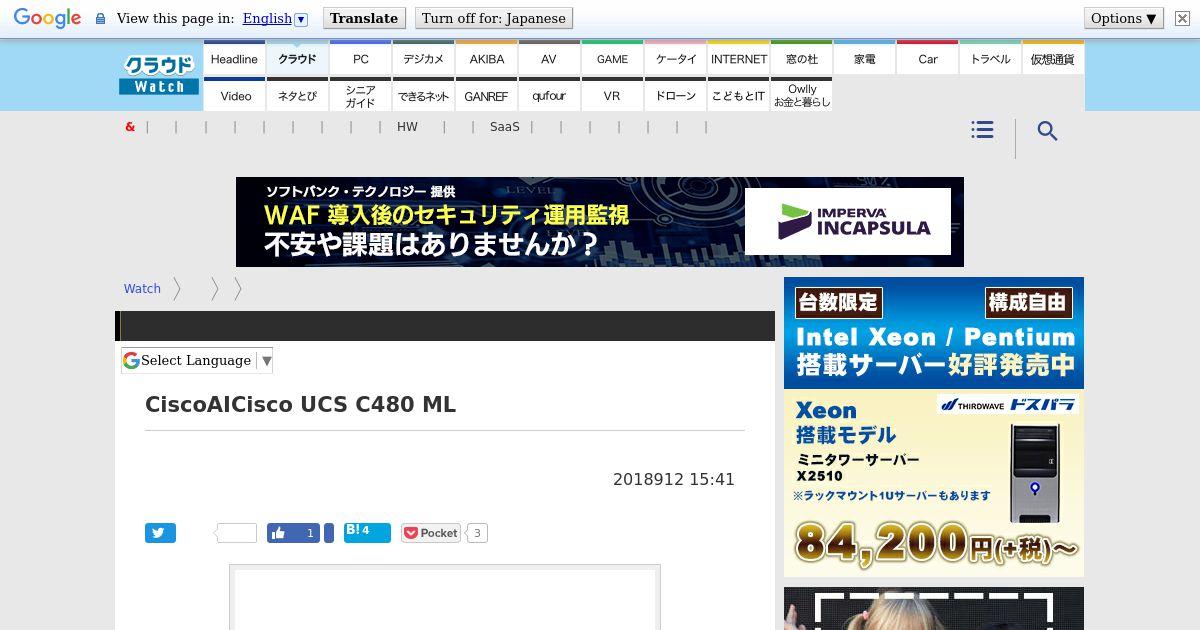
Task: Click the article date 15:41 text
Action: (x=674, y=480)
